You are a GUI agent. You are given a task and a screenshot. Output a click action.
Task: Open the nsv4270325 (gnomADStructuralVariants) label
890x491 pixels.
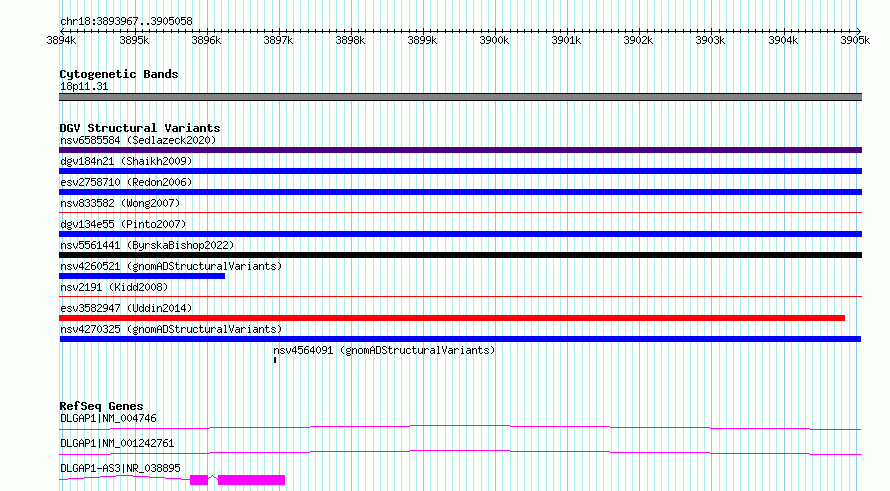171,329
